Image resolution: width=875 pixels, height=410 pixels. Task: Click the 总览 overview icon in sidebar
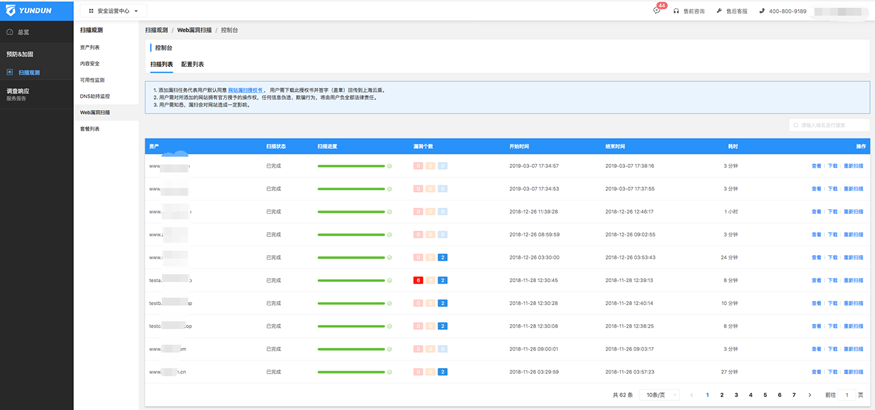[11, 32]
